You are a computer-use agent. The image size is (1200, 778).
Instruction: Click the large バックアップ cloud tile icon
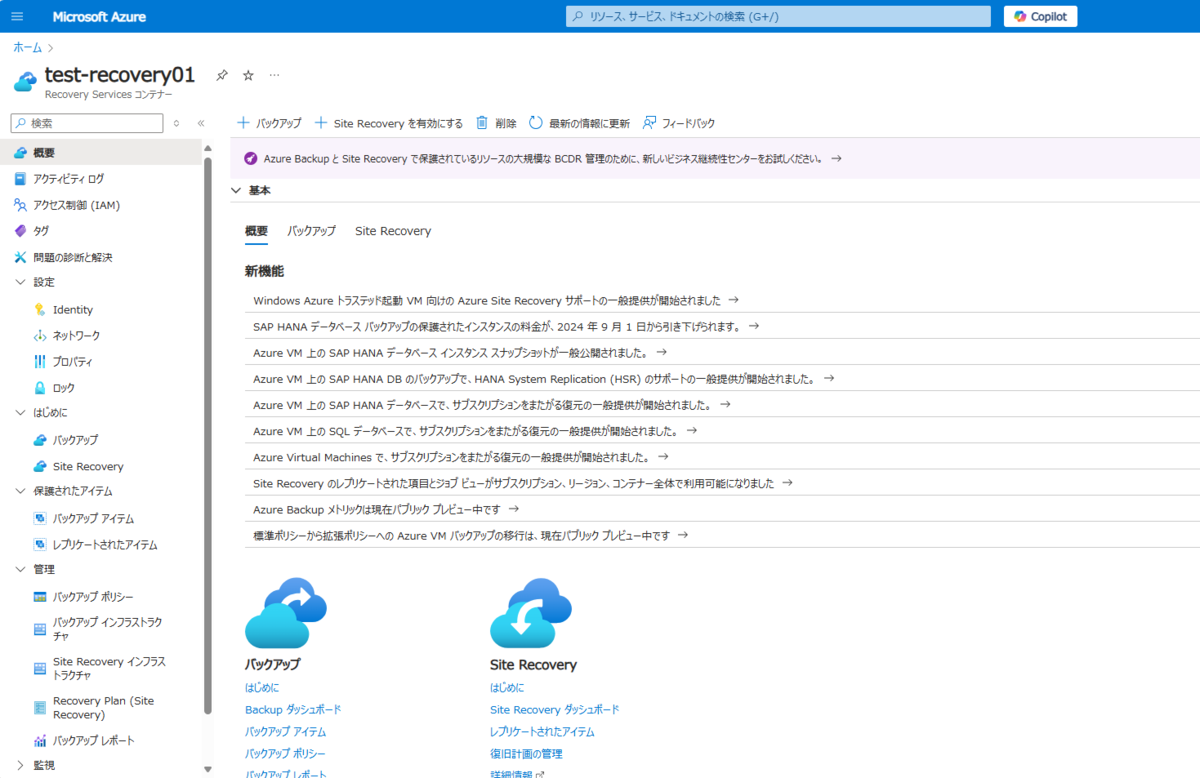pos(286,613)
